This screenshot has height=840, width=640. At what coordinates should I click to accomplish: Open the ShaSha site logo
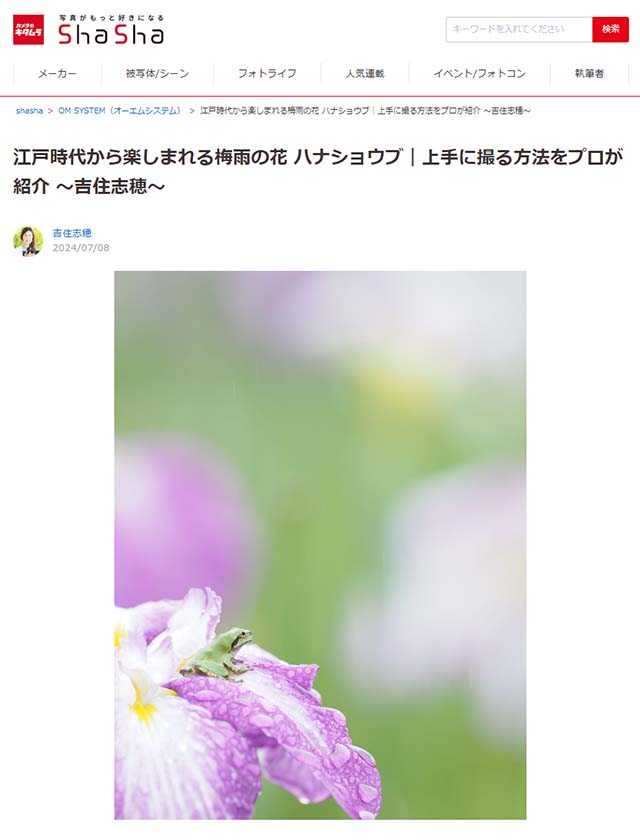click(111, 34)
